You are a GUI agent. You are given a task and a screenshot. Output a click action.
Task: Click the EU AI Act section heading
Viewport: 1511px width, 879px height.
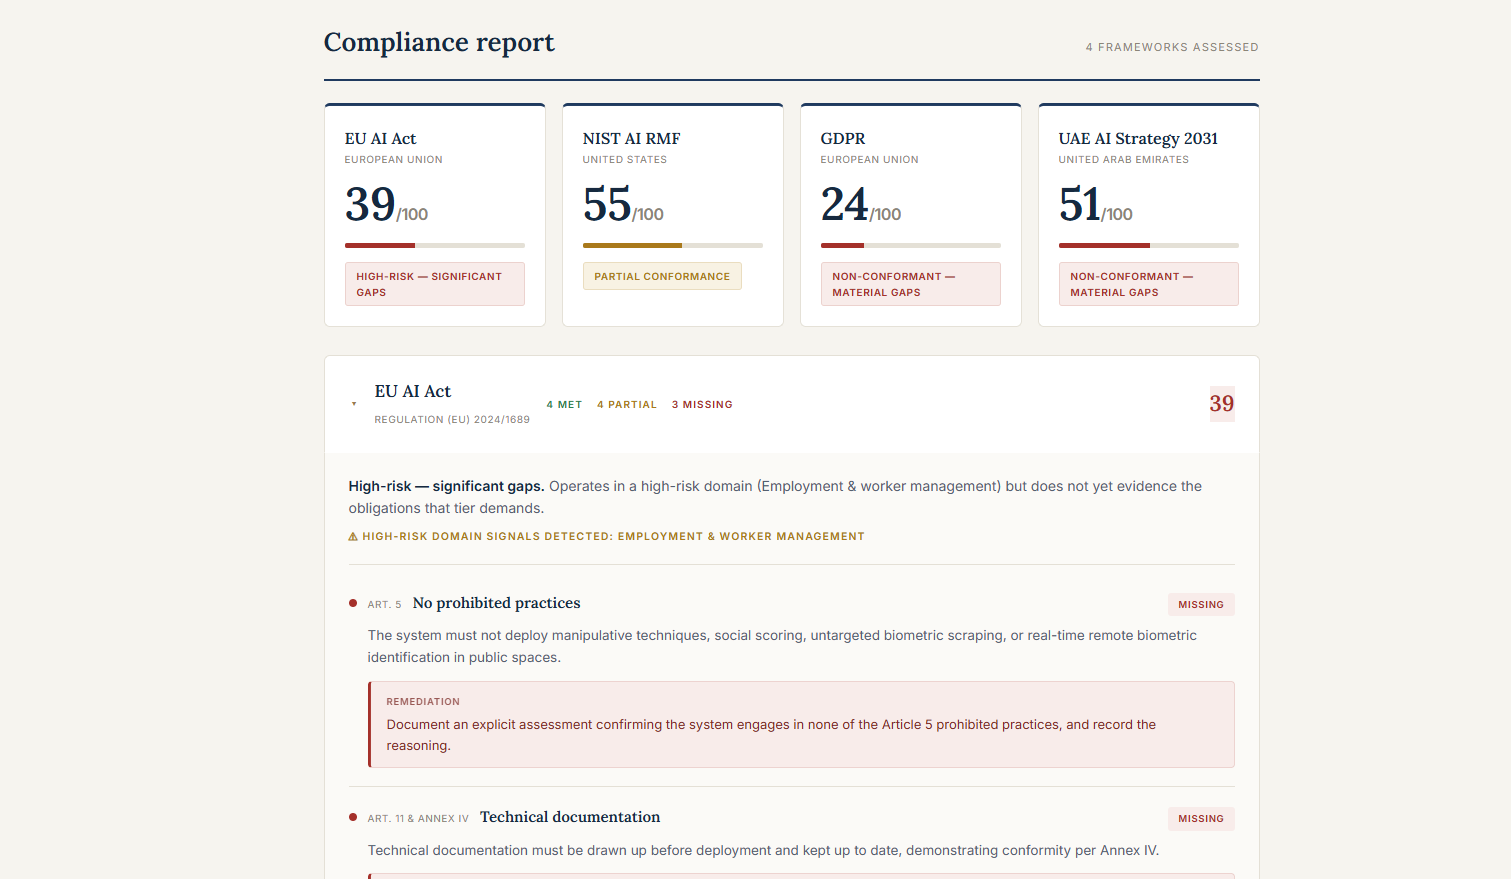coord(413,391)
